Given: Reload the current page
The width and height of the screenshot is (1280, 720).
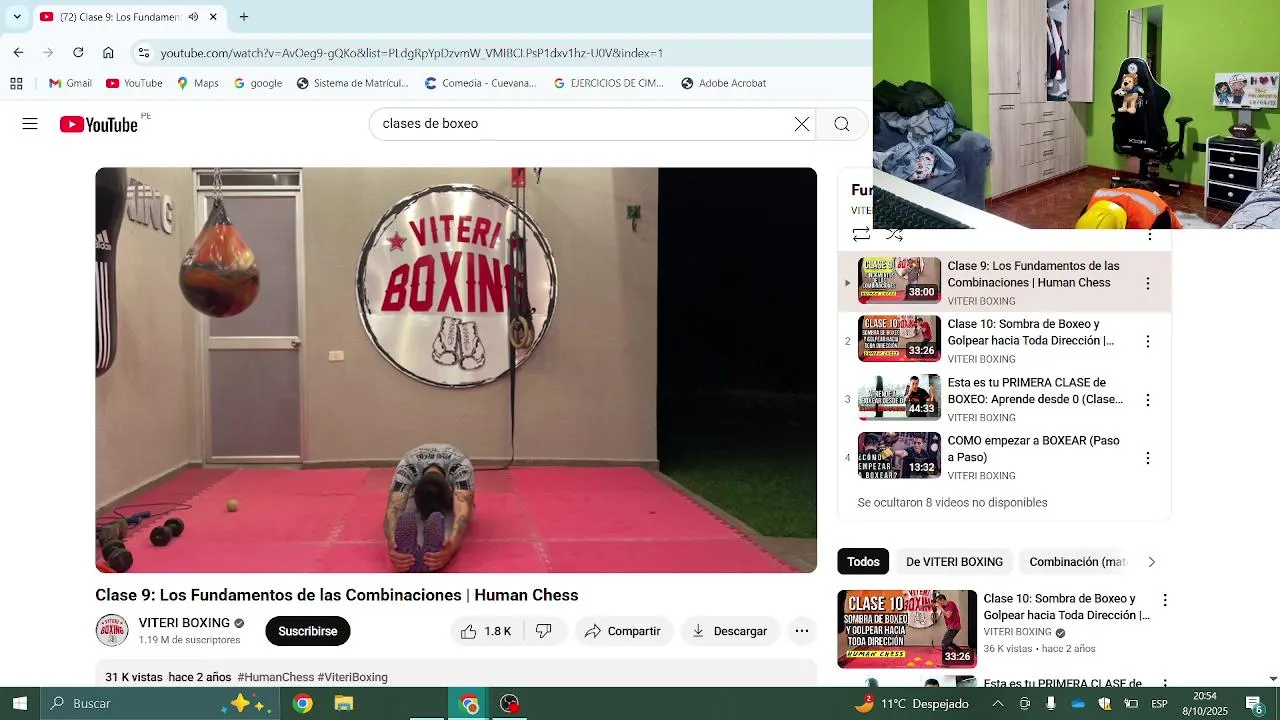Looking at the screenshot, I should [78, 53].
